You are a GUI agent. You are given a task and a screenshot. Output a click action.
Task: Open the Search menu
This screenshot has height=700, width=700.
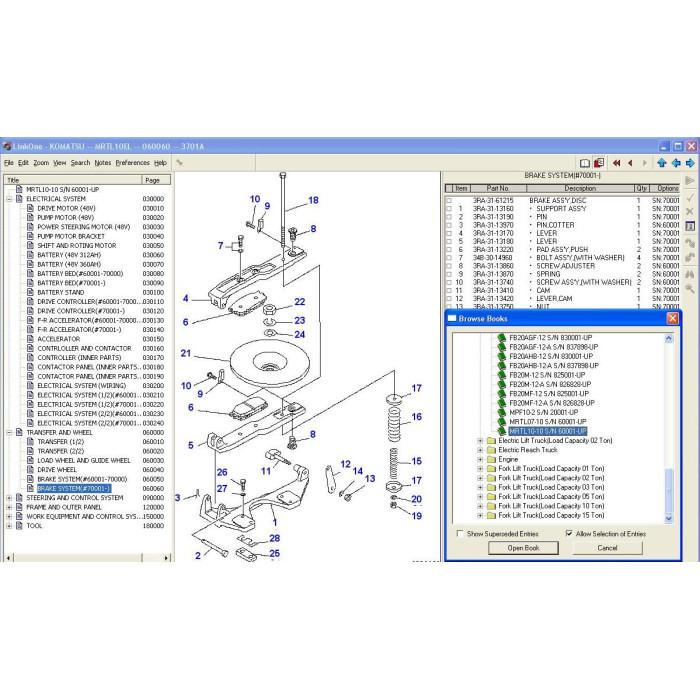80,163
